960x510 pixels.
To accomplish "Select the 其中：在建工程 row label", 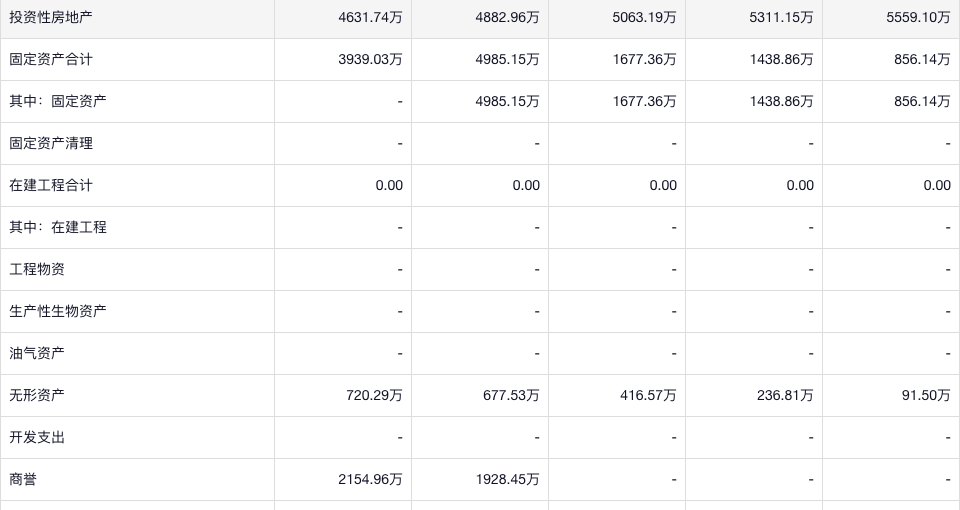I will 58,227.
